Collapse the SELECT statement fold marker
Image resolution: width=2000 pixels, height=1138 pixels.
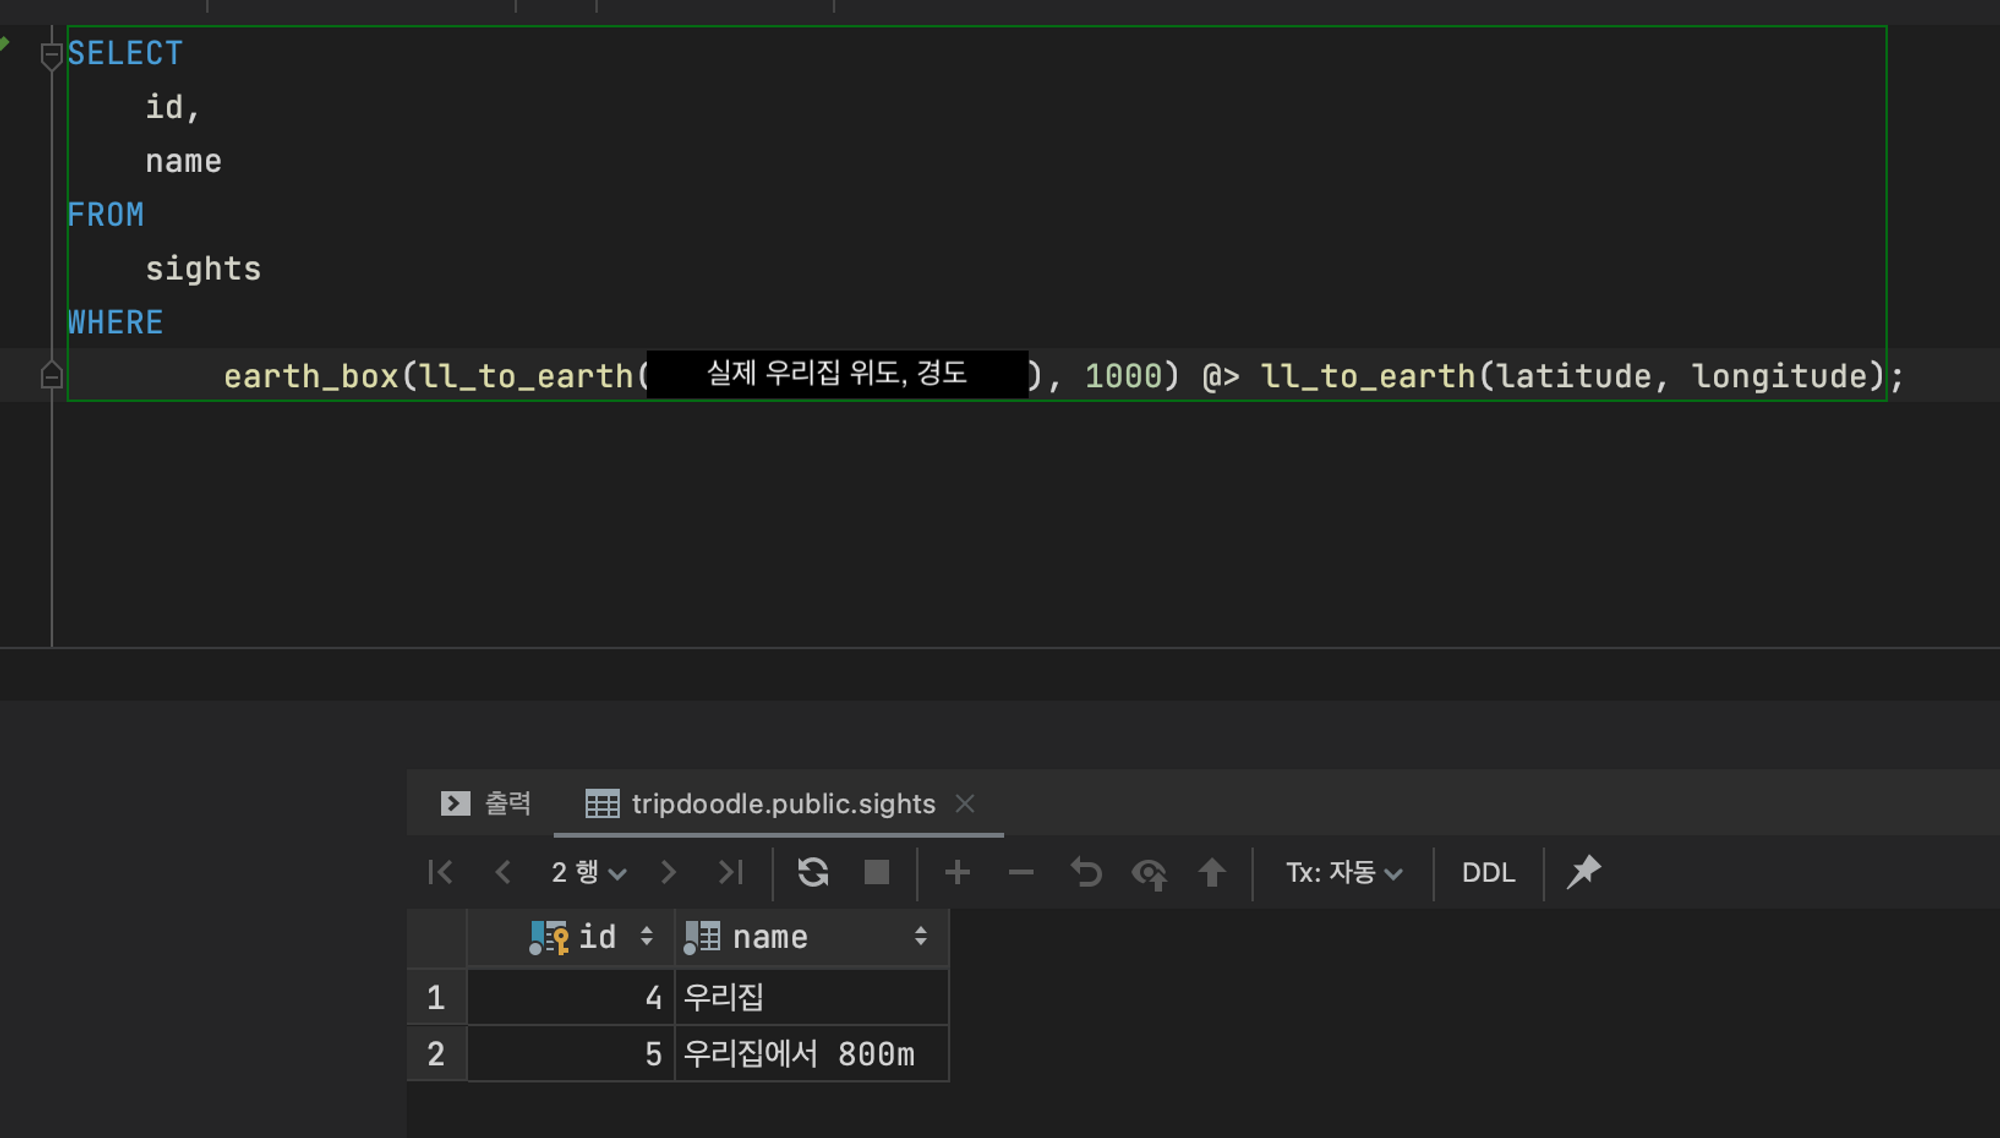[51, 55]
